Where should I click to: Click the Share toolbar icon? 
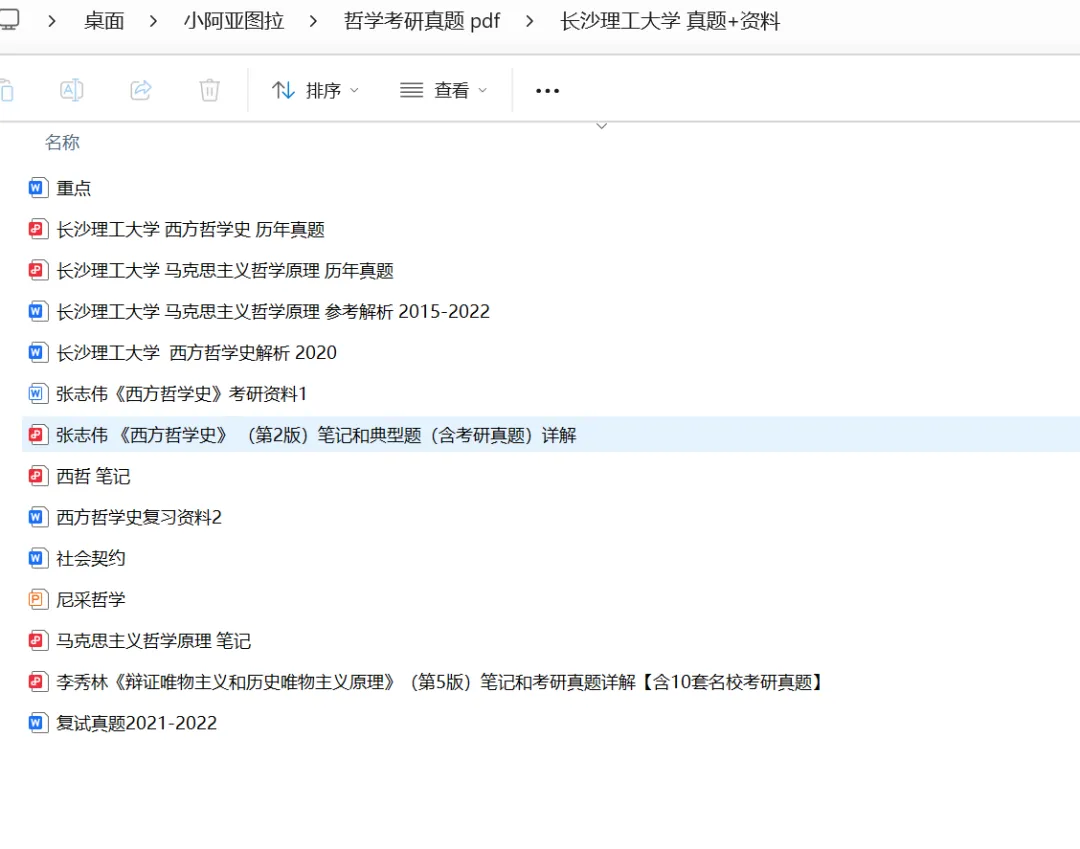pyautogui.click(x=141, y=90)
